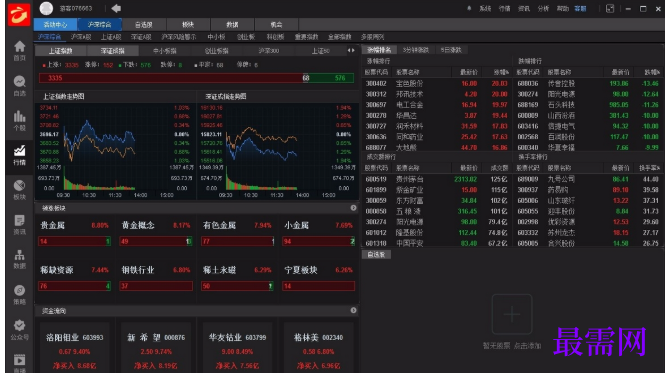Expand the 资金流向 panel arrow
Screen dimensions: 665x373
(353, 311)
